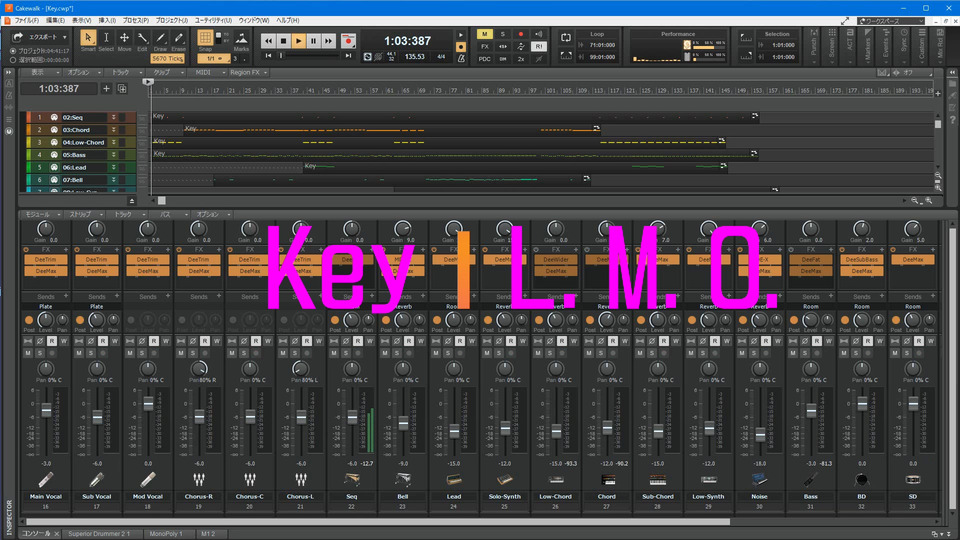960x540 pixels.
Task: Click the Bell instrument icon
Action: tap(403, 479)
